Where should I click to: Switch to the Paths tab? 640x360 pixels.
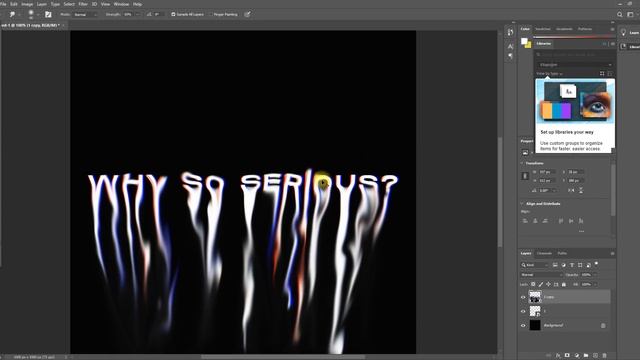[x=562, y=253]
